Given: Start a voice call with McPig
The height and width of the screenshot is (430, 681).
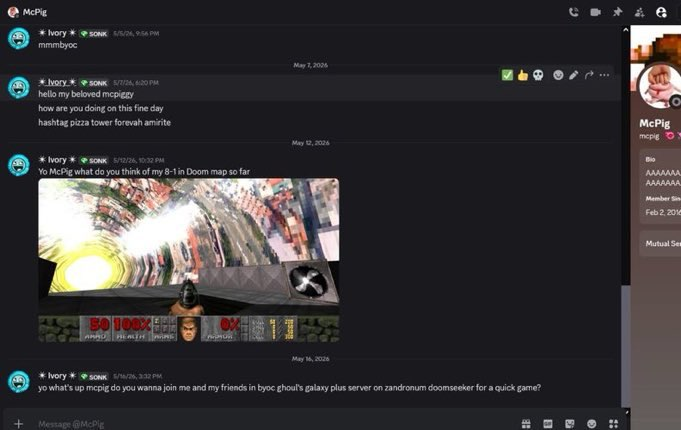Looking at the screenshot, I should tap(574, 12).
